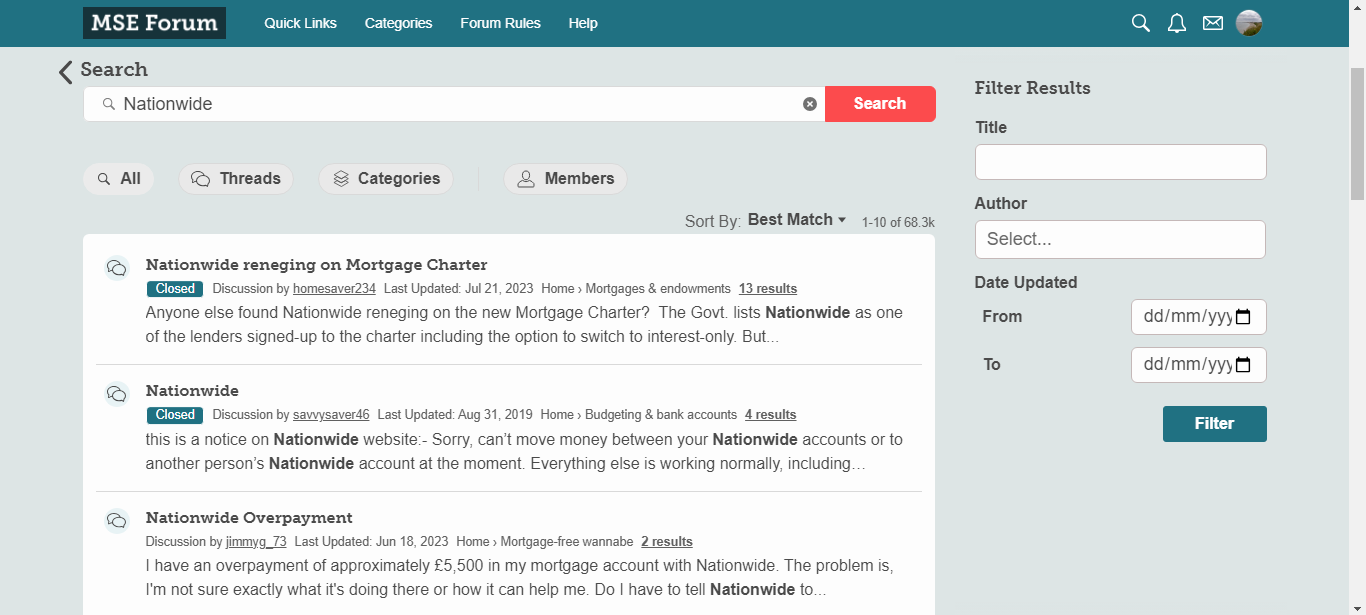Viewport: 1366px width, 615px height.
Task: Click the MSE Forum logo
Action: (x=154, y=23)
